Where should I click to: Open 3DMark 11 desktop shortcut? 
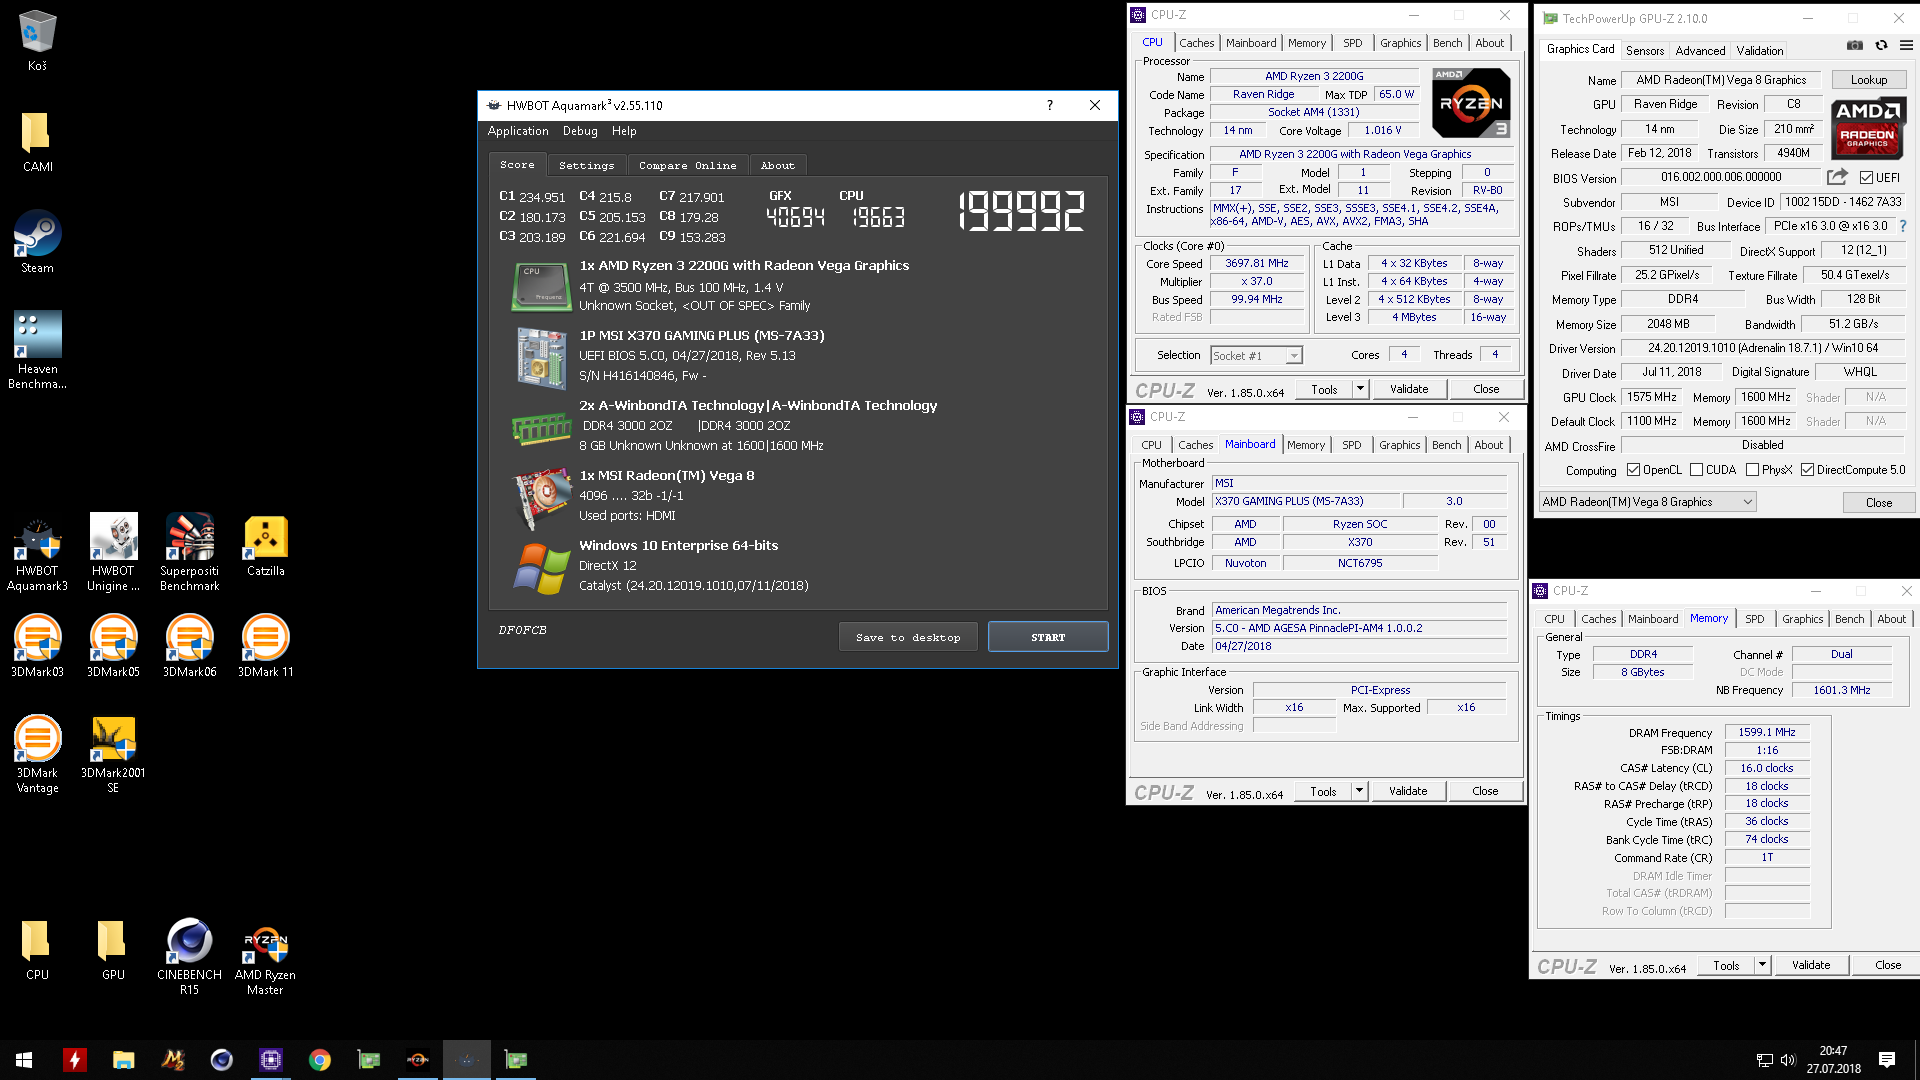265,646
